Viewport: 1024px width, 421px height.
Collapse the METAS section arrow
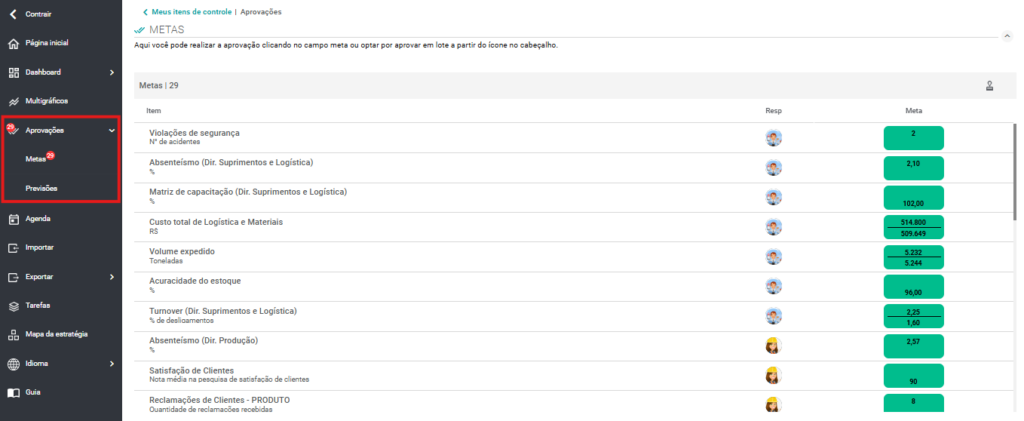[1006, 37]
